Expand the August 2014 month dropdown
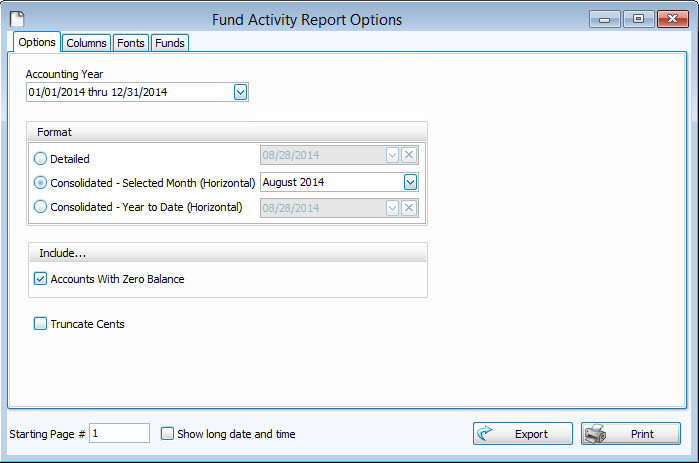Viewport: 699px width, 463px height. coord(409,182)
